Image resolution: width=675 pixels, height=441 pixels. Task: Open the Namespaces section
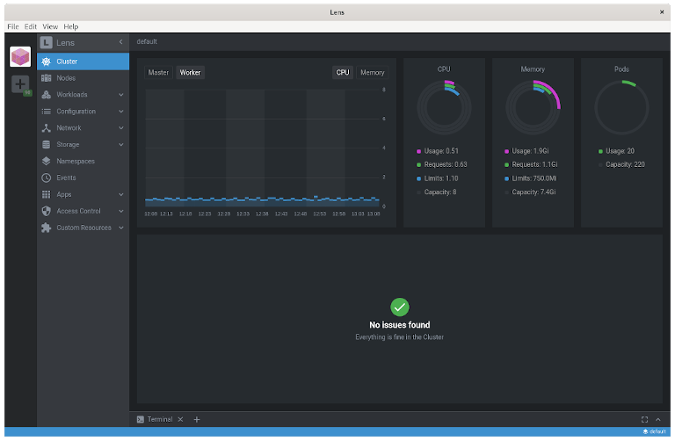[x=75, y=161]
